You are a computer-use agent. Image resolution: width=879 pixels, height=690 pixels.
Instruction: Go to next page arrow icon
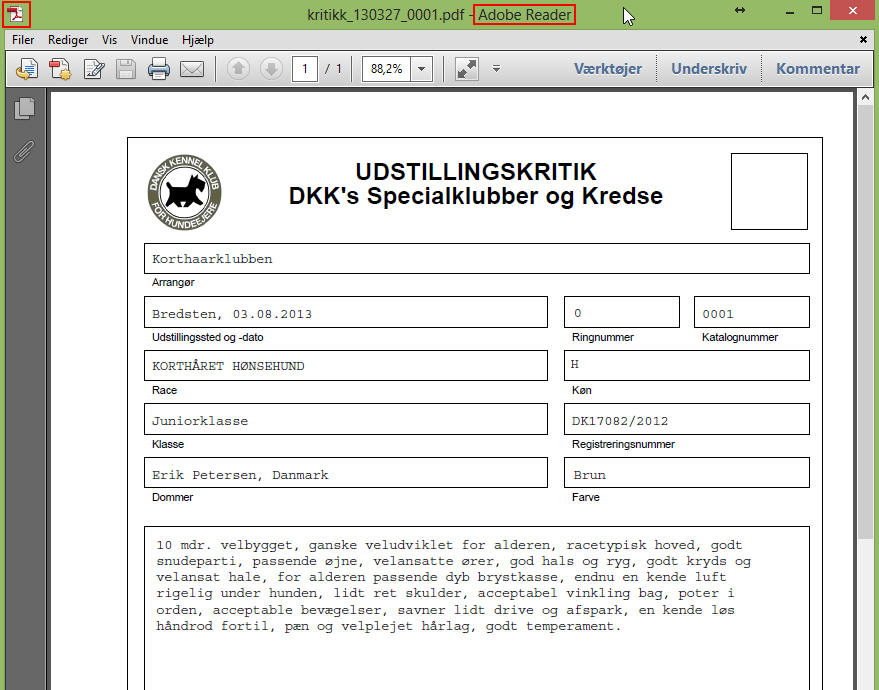tap(271, 69)
